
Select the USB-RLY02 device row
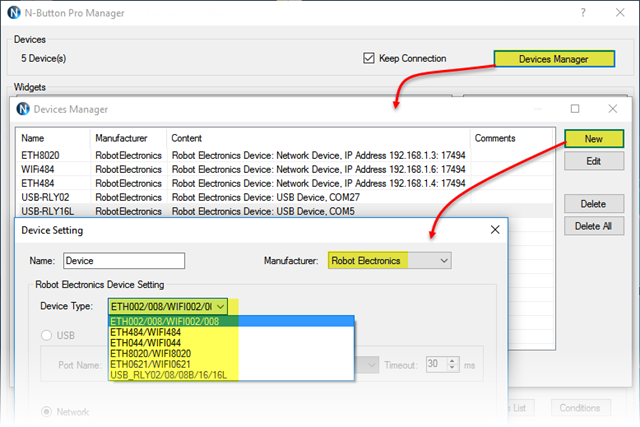pos(284,197)
